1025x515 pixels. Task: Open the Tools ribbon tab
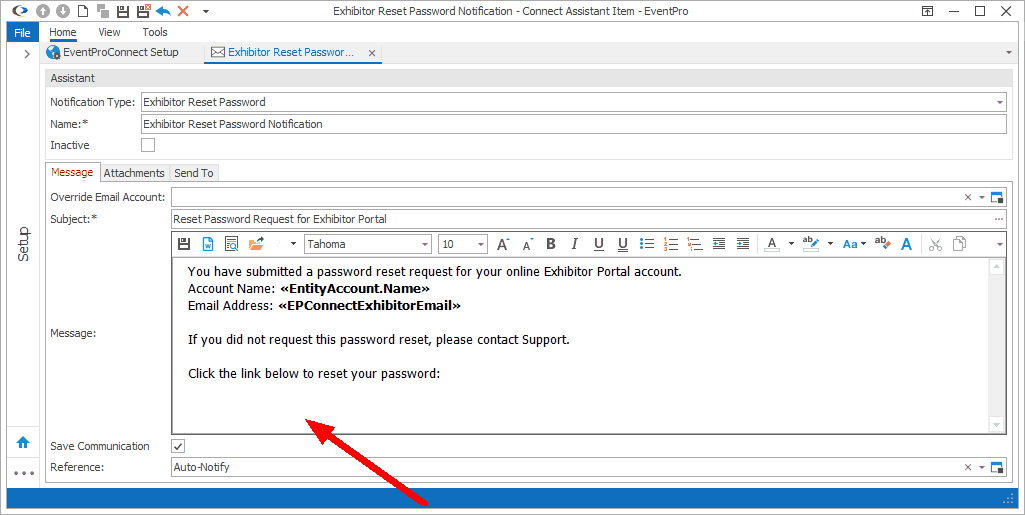click(155, 32)
